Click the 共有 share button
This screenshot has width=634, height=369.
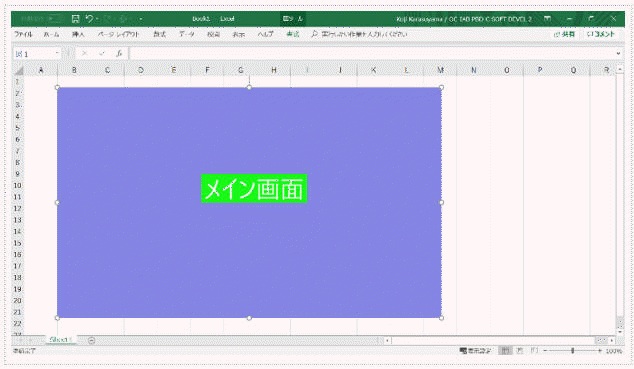564,34
